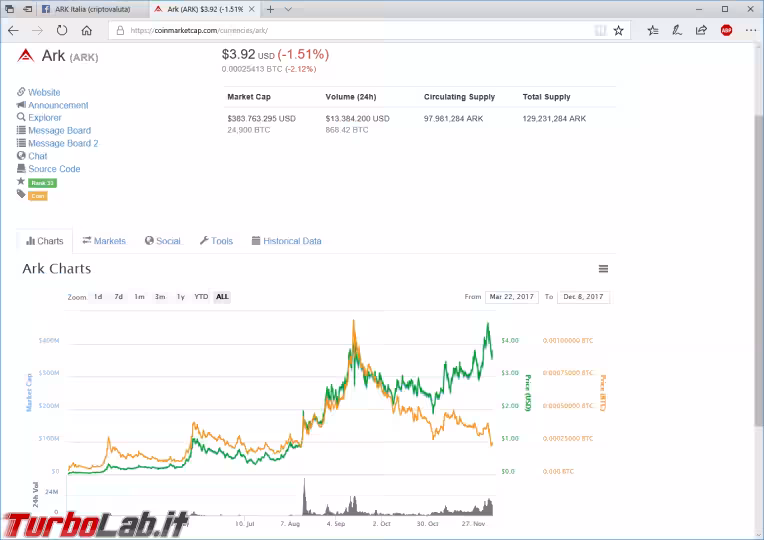Open reading view book icon
The height and width of the screenshot is (540, 764).
pos(600,31)
